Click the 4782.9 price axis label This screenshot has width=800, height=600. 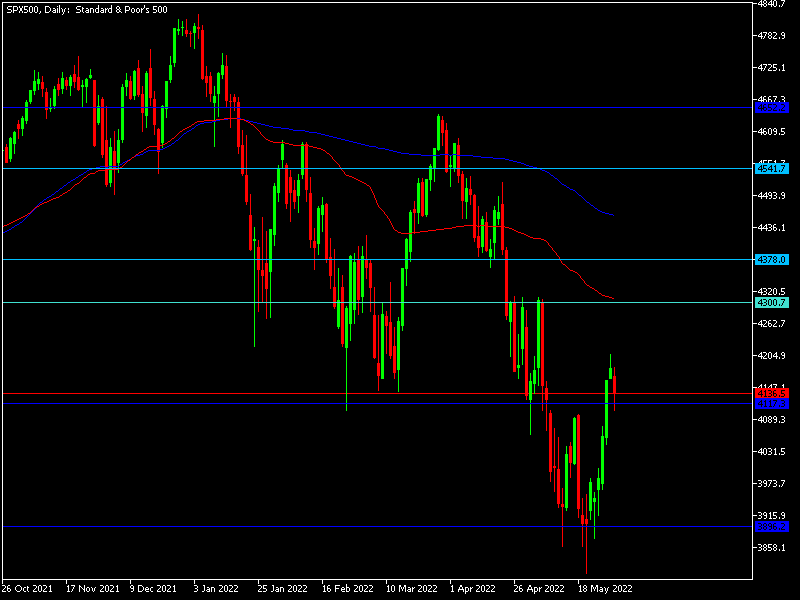[771, 36]
